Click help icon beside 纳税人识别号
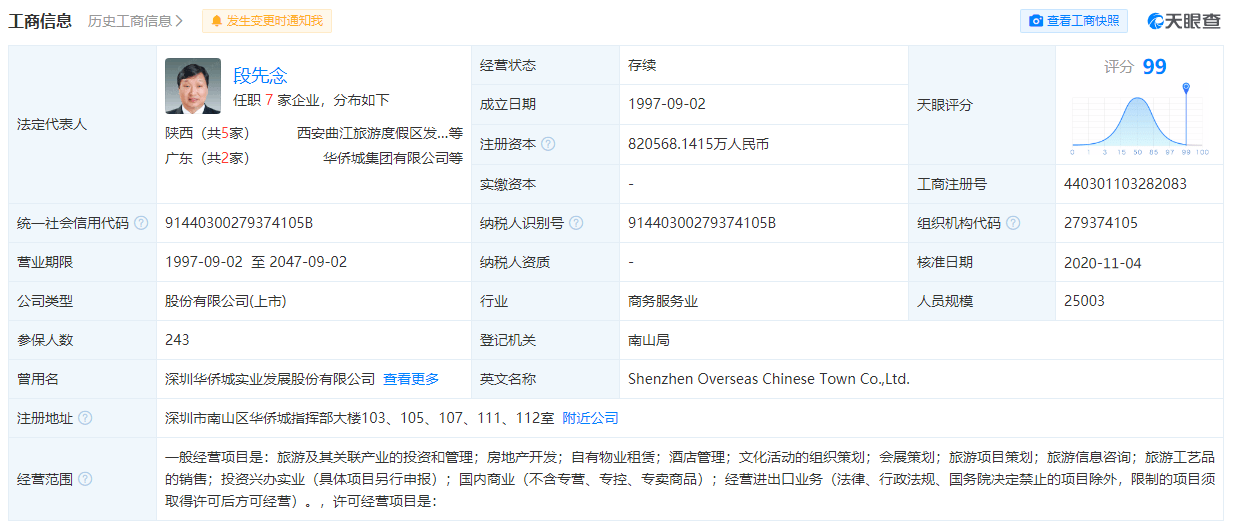Image resolution: width=1235 pixels, height=524 pixels. [576, 223]
